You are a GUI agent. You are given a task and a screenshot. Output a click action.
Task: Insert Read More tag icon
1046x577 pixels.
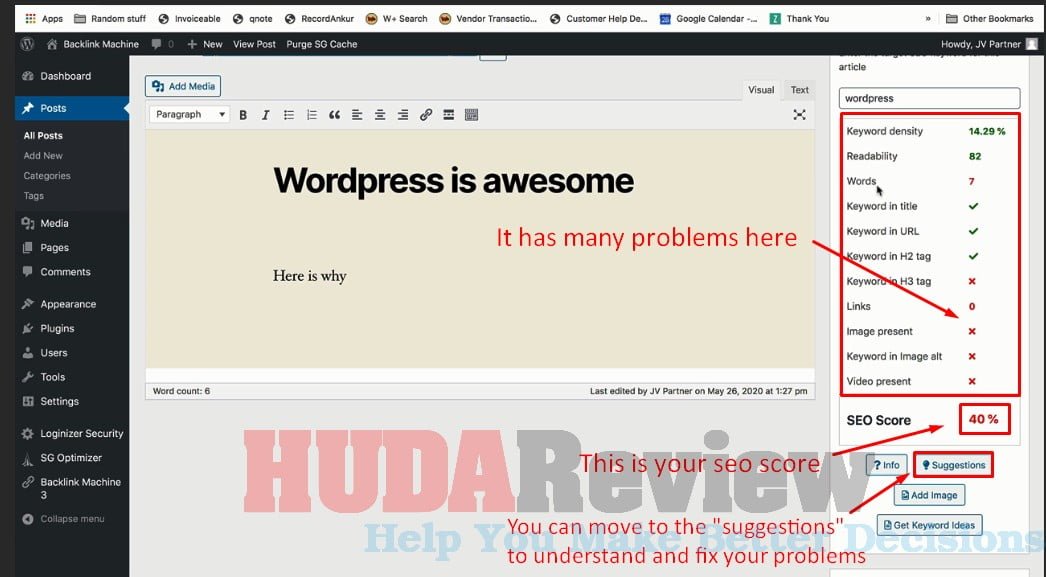[448, 115]
